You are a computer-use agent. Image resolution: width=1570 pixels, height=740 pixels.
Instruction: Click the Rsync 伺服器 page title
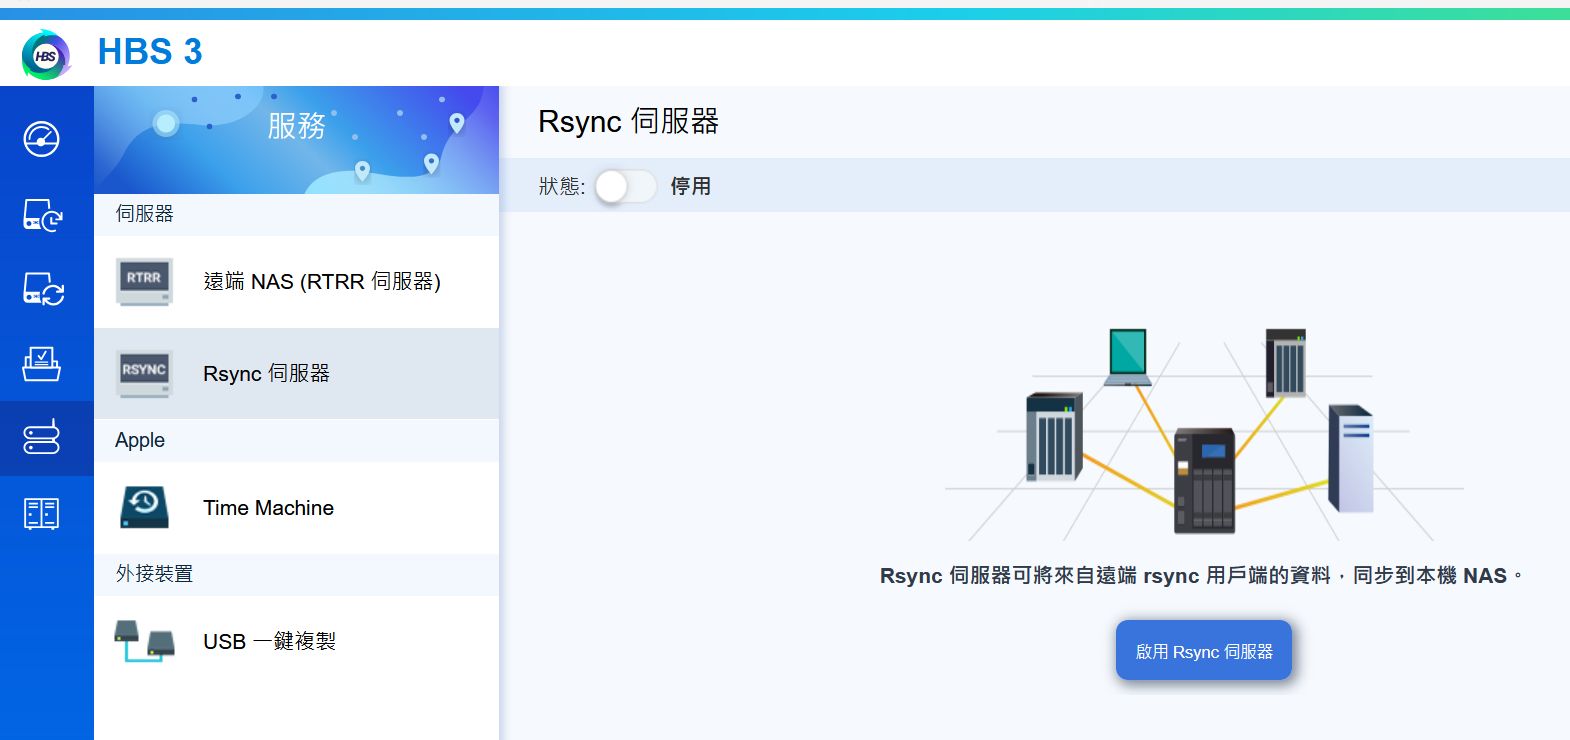click(628, 122)
